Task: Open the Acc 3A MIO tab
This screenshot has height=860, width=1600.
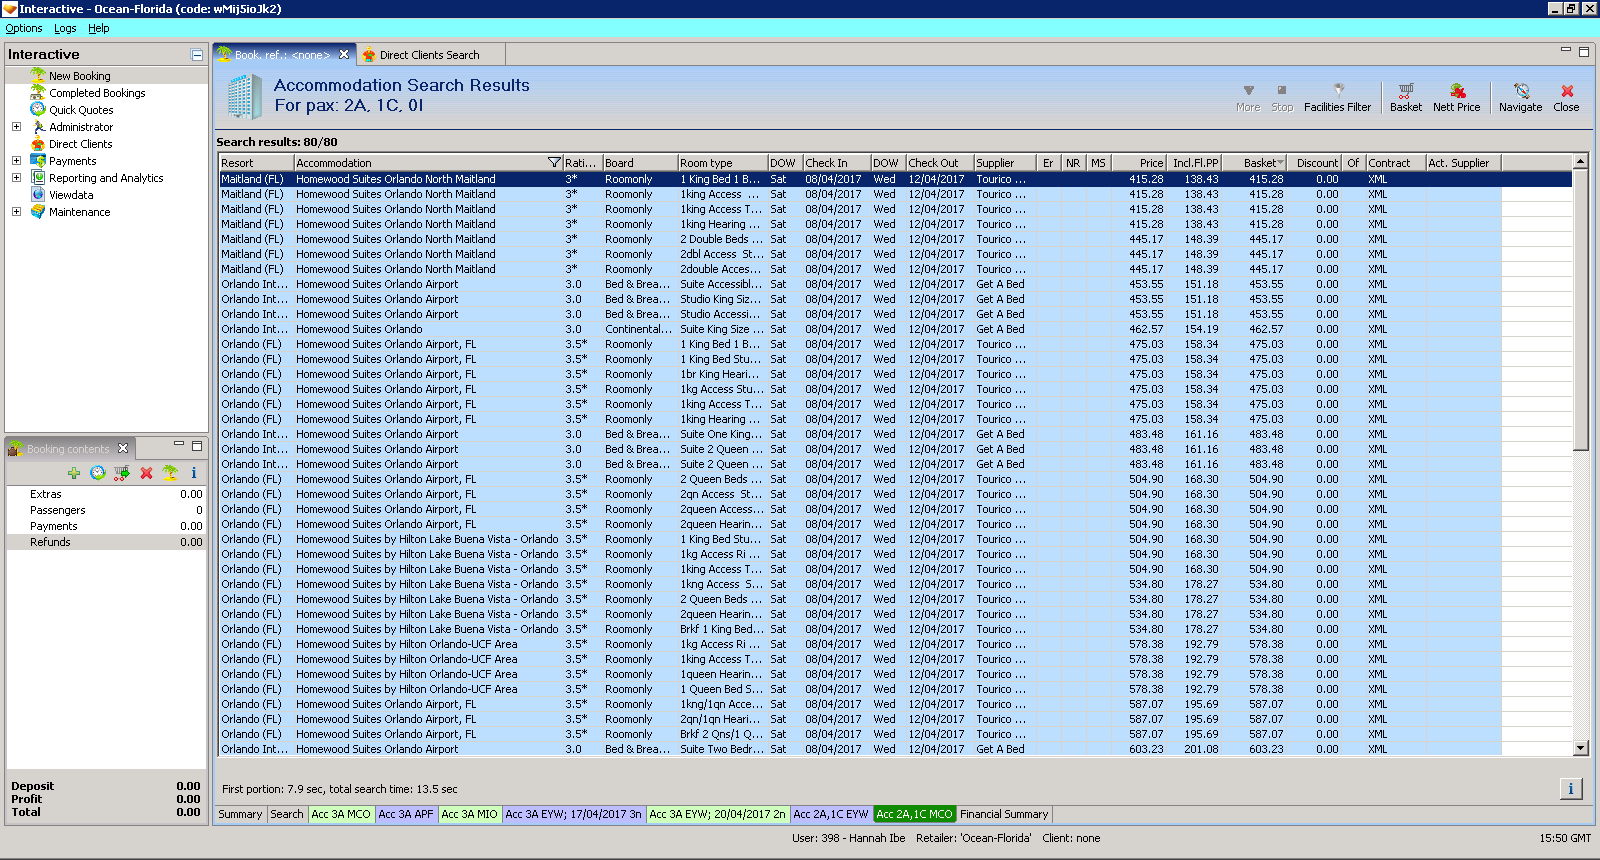Action: tap(470, 814)
